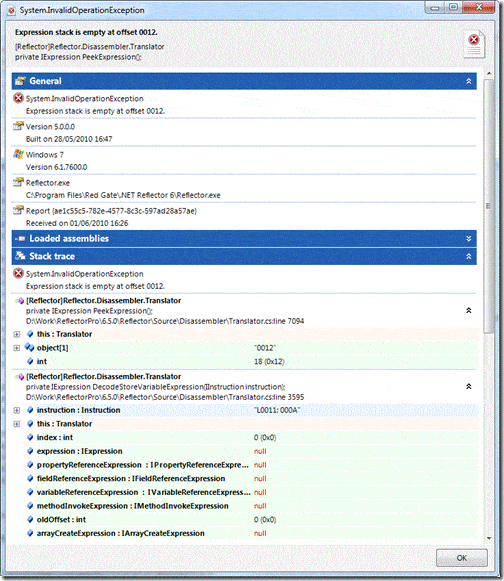Image resolution: width=504 pixels, height=581 pixels.
Task: Click the Stack trace header icon
Action: coord(20,256)
